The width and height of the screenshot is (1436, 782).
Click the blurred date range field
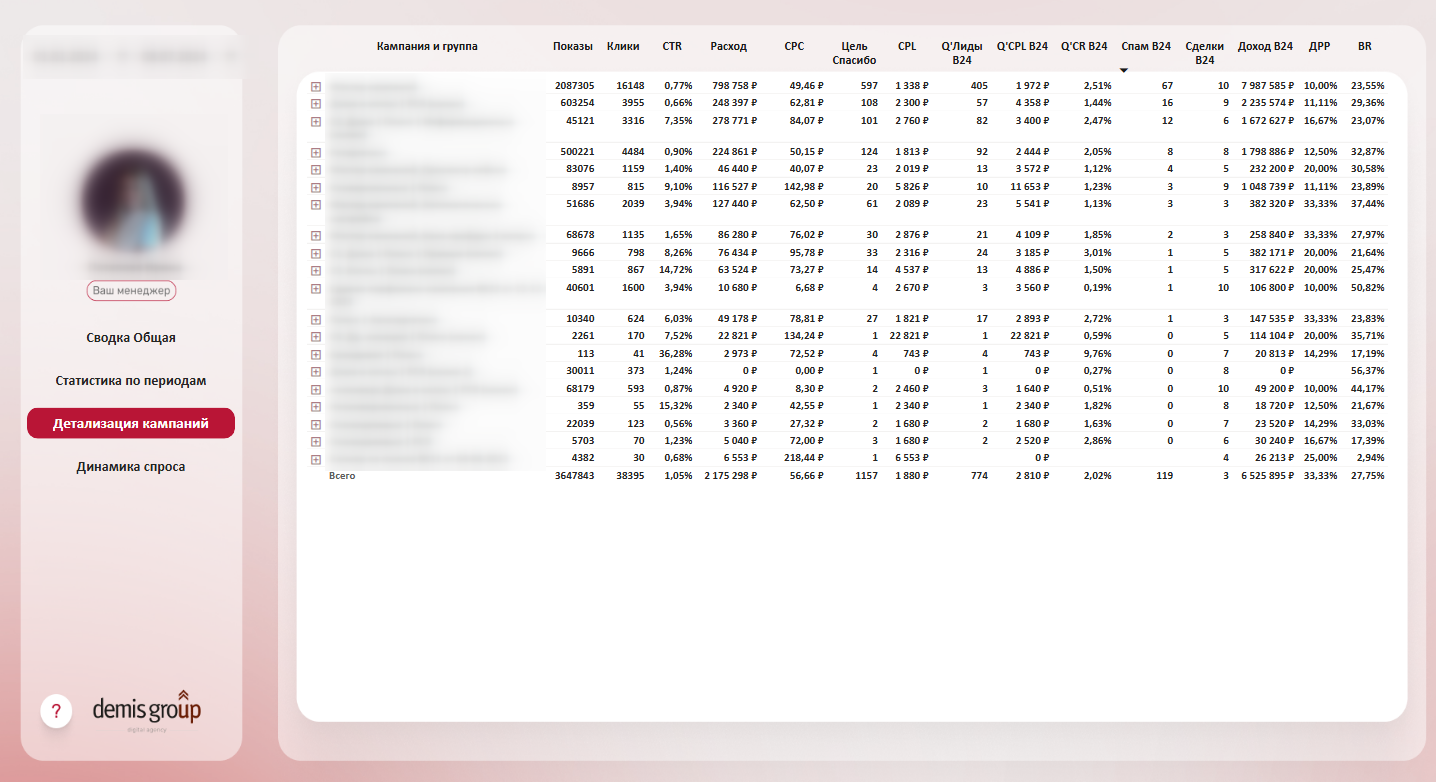pyautogui.click(x=131, y=57)
